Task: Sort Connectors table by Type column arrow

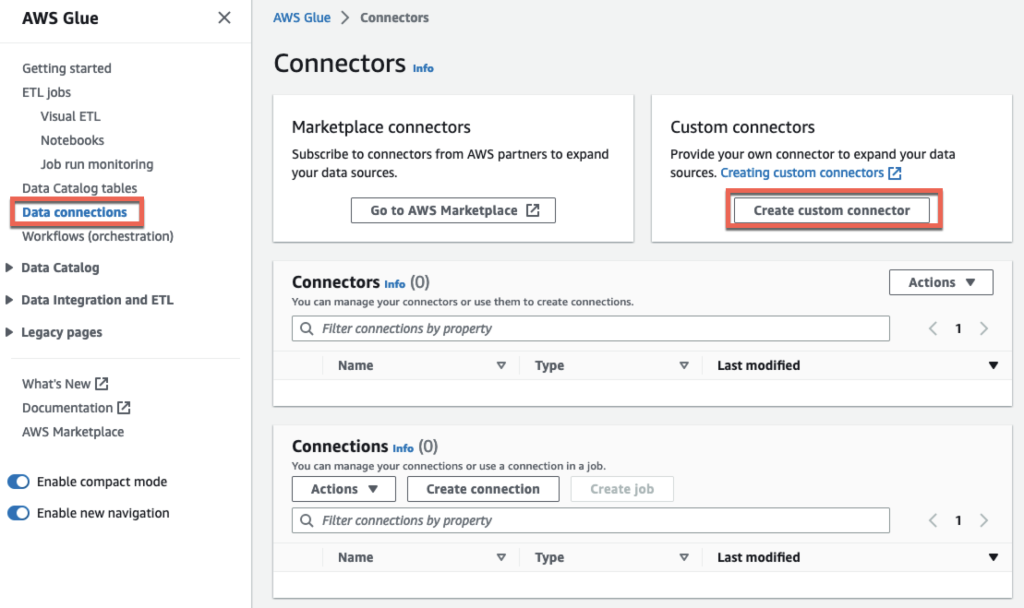Action: click(x=684, y=366)
